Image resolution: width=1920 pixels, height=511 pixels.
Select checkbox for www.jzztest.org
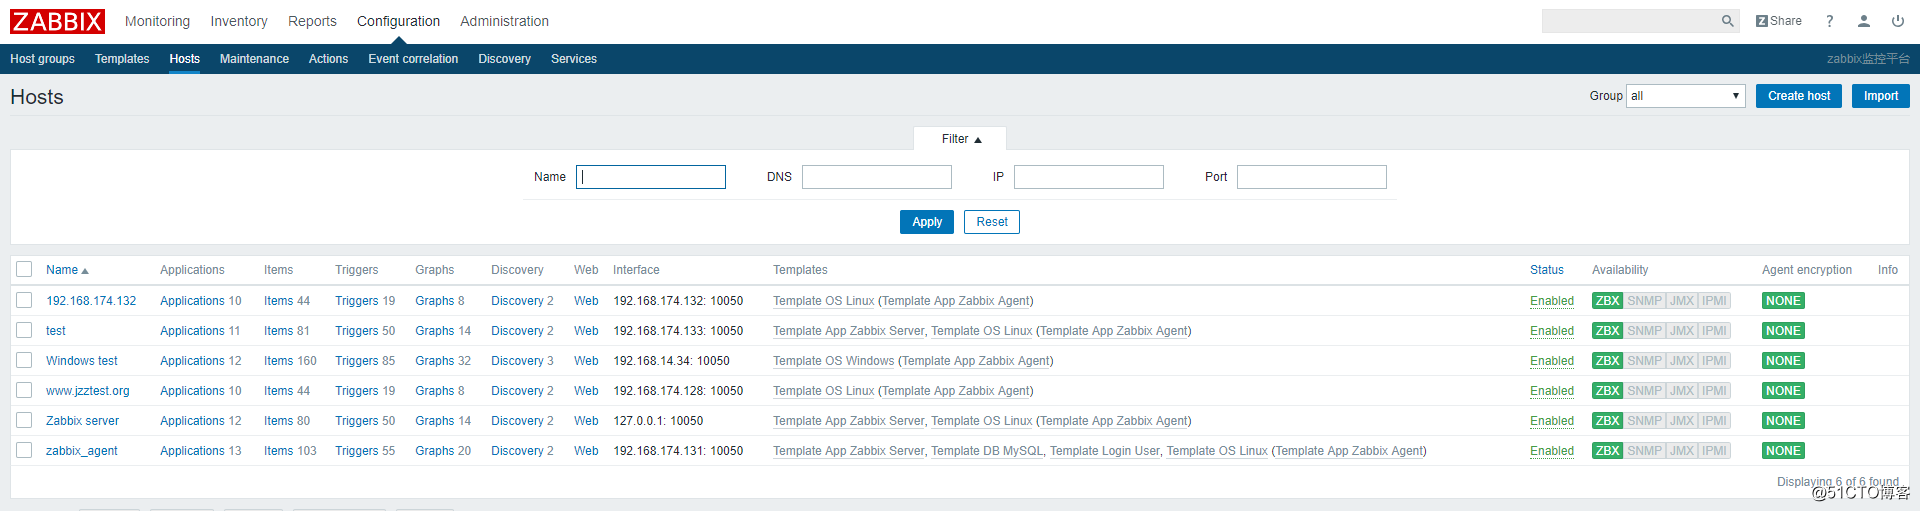pyautogui.click(x=24, y=390)
